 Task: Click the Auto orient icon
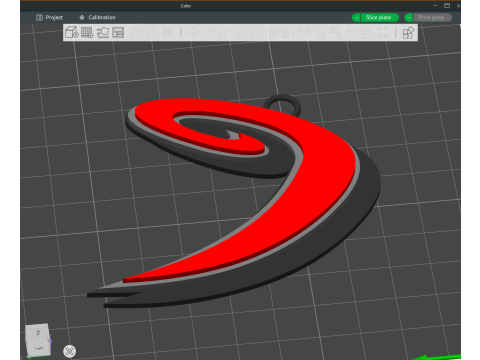[103, 33]
